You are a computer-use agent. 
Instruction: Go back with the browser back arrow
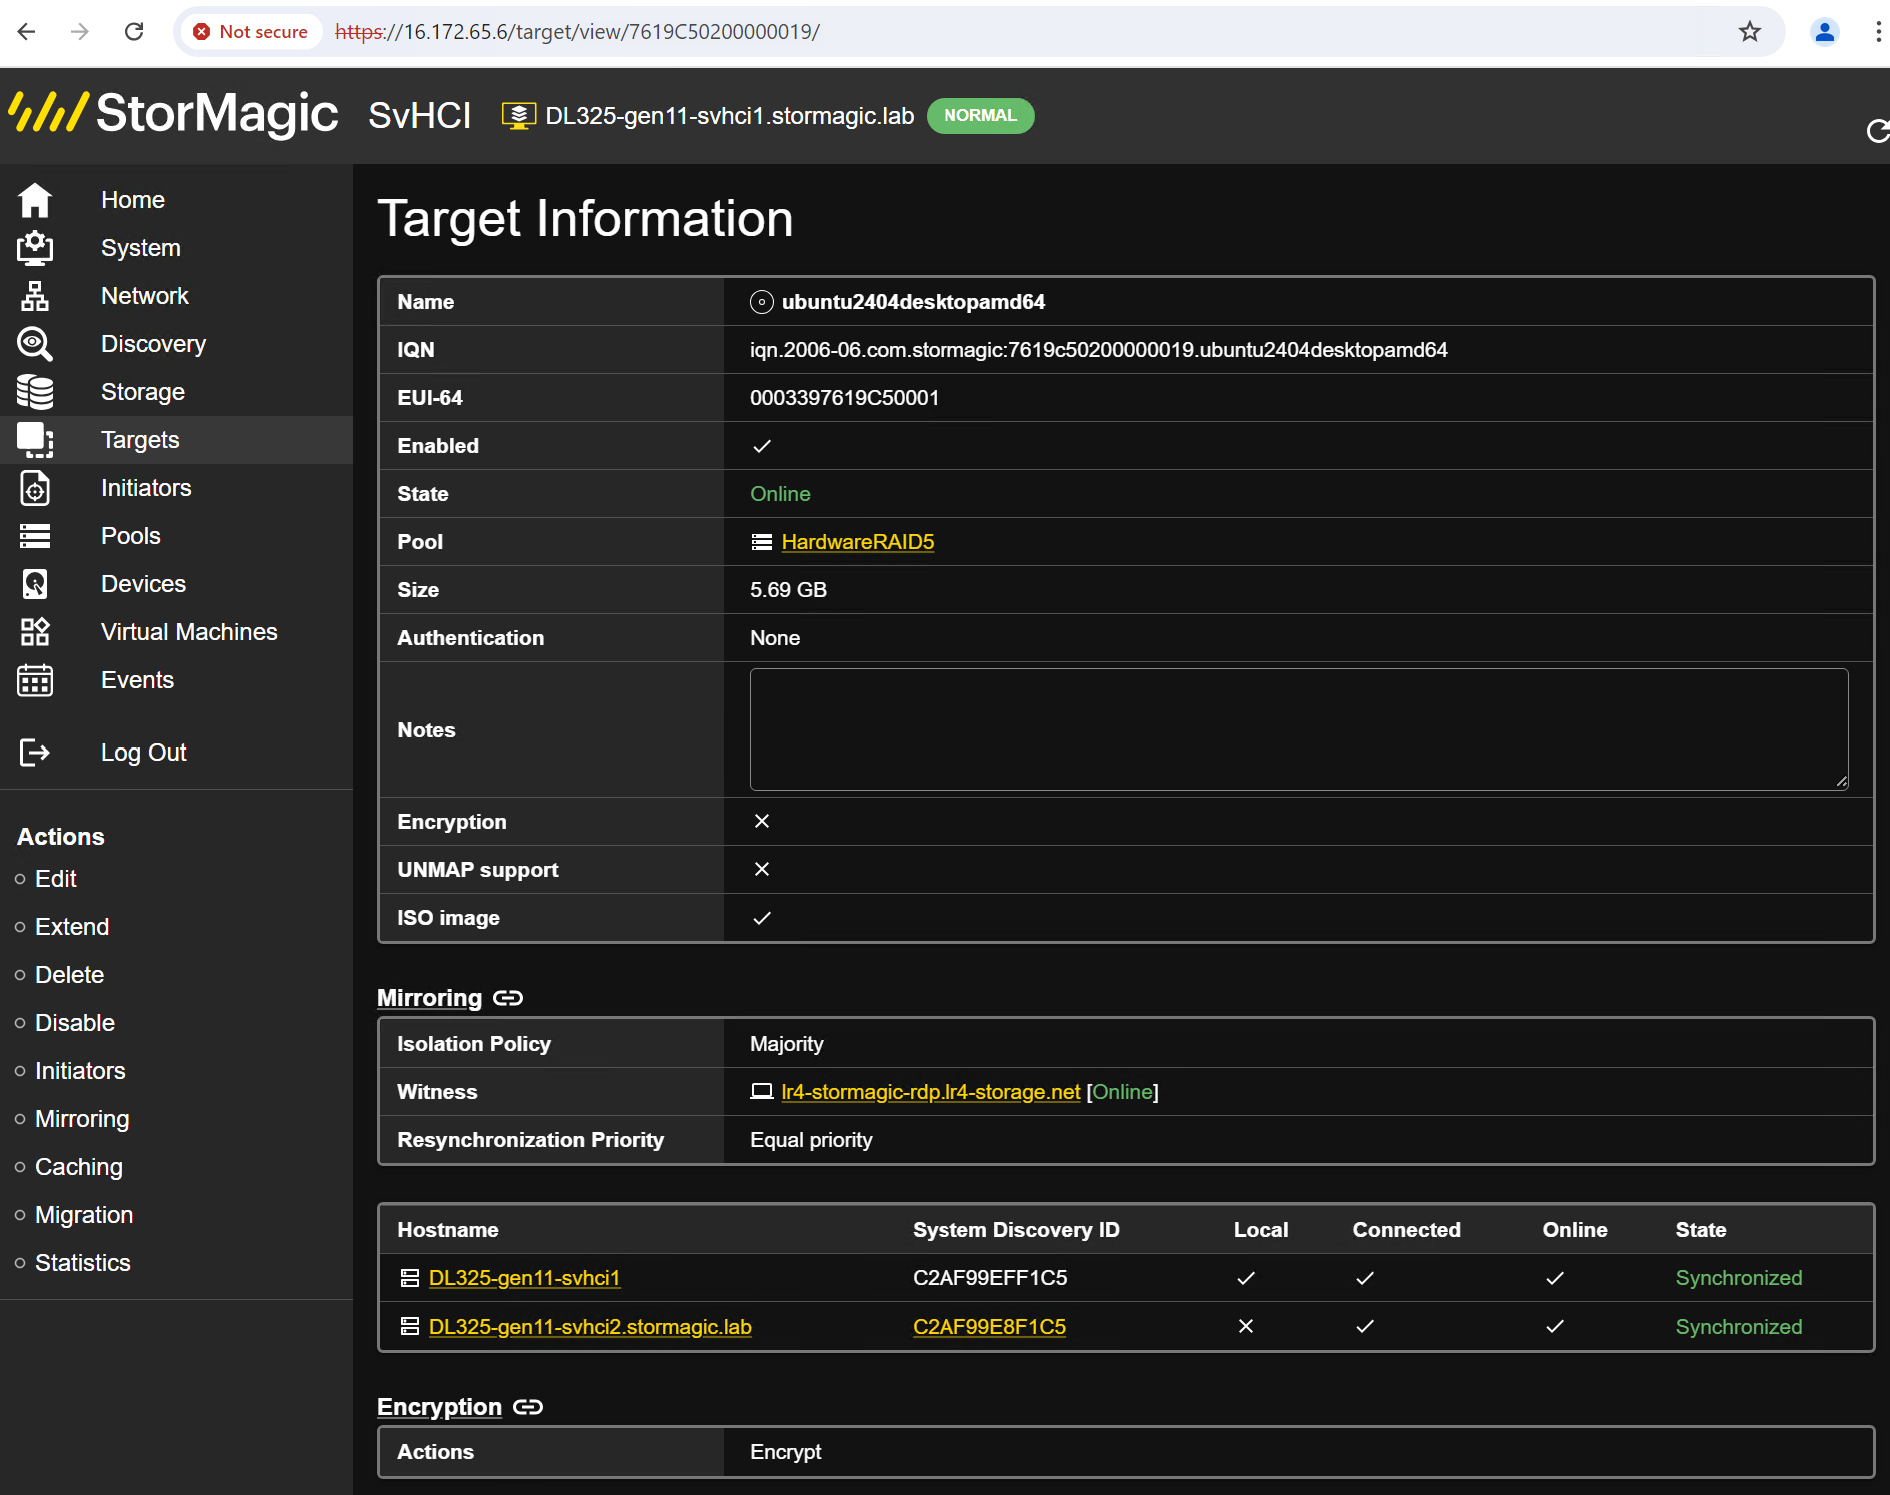(x=27, y=32)
